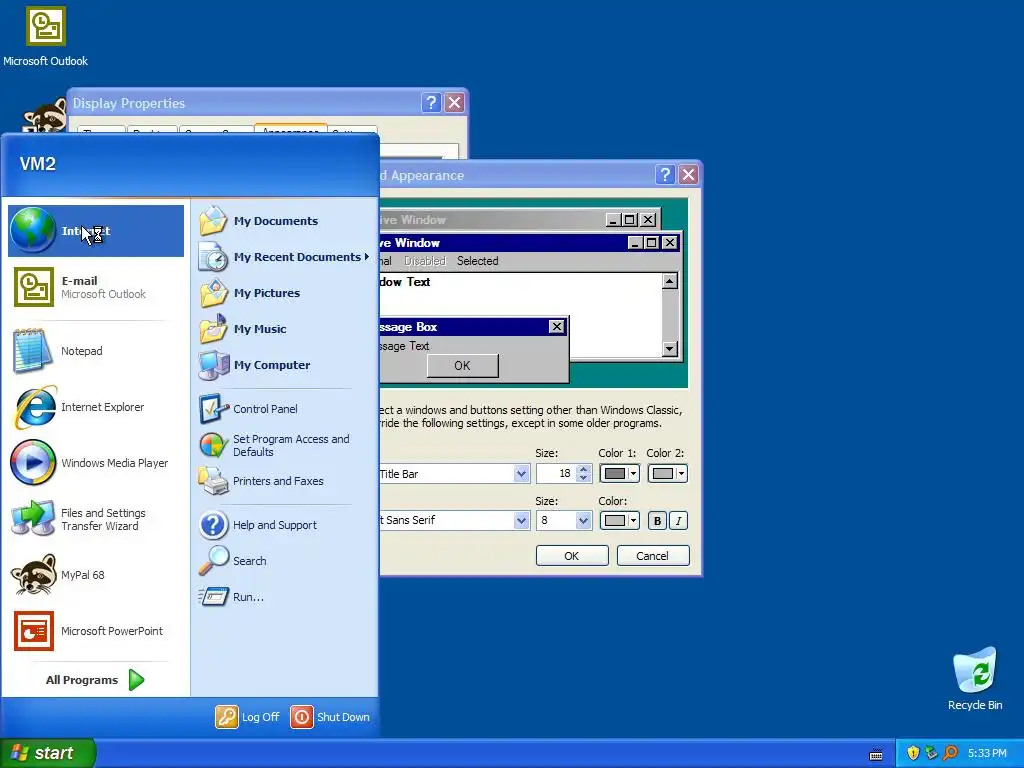Click the help button in Advanced Appearance title bar
The image size is (1024, 768).
point(665,174)
